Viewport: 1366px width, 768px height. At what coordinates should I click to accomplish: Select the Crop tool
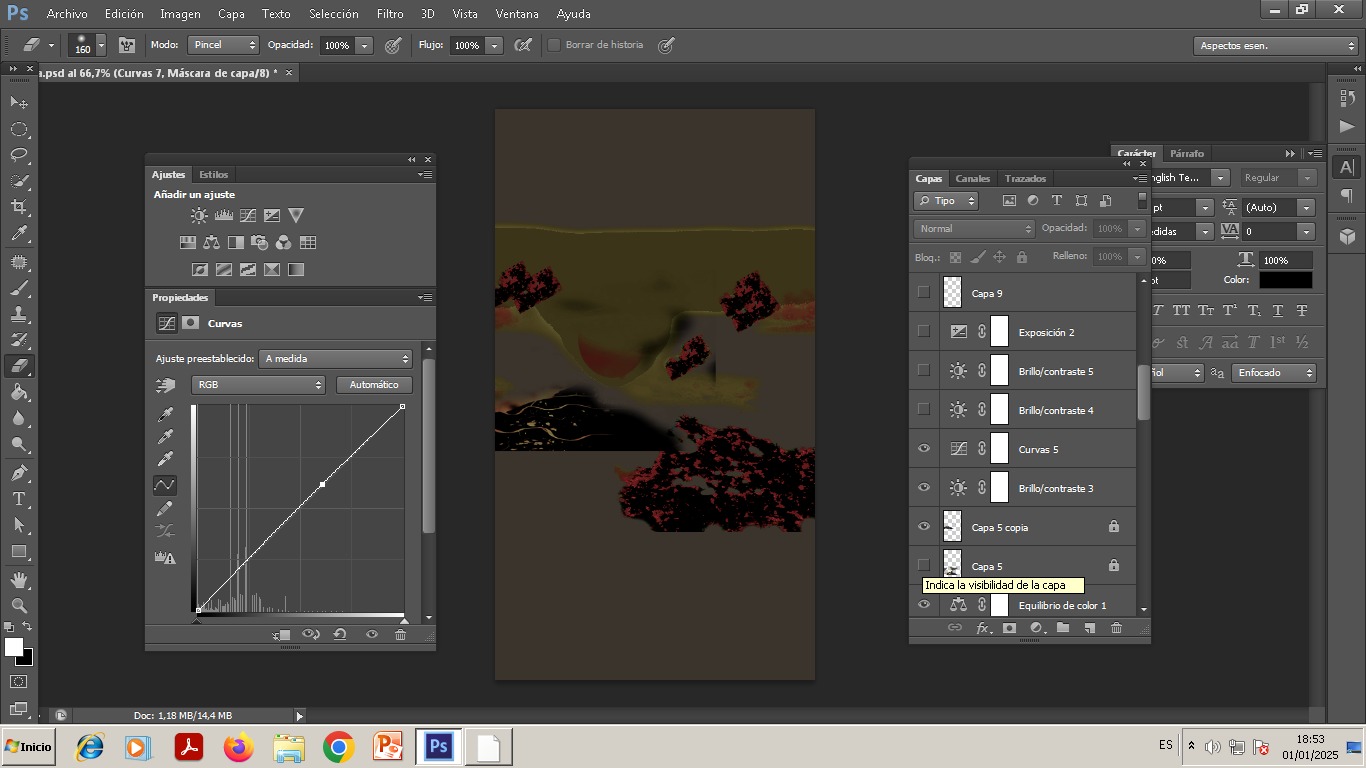pyautogui.click(x=19, y=207)
